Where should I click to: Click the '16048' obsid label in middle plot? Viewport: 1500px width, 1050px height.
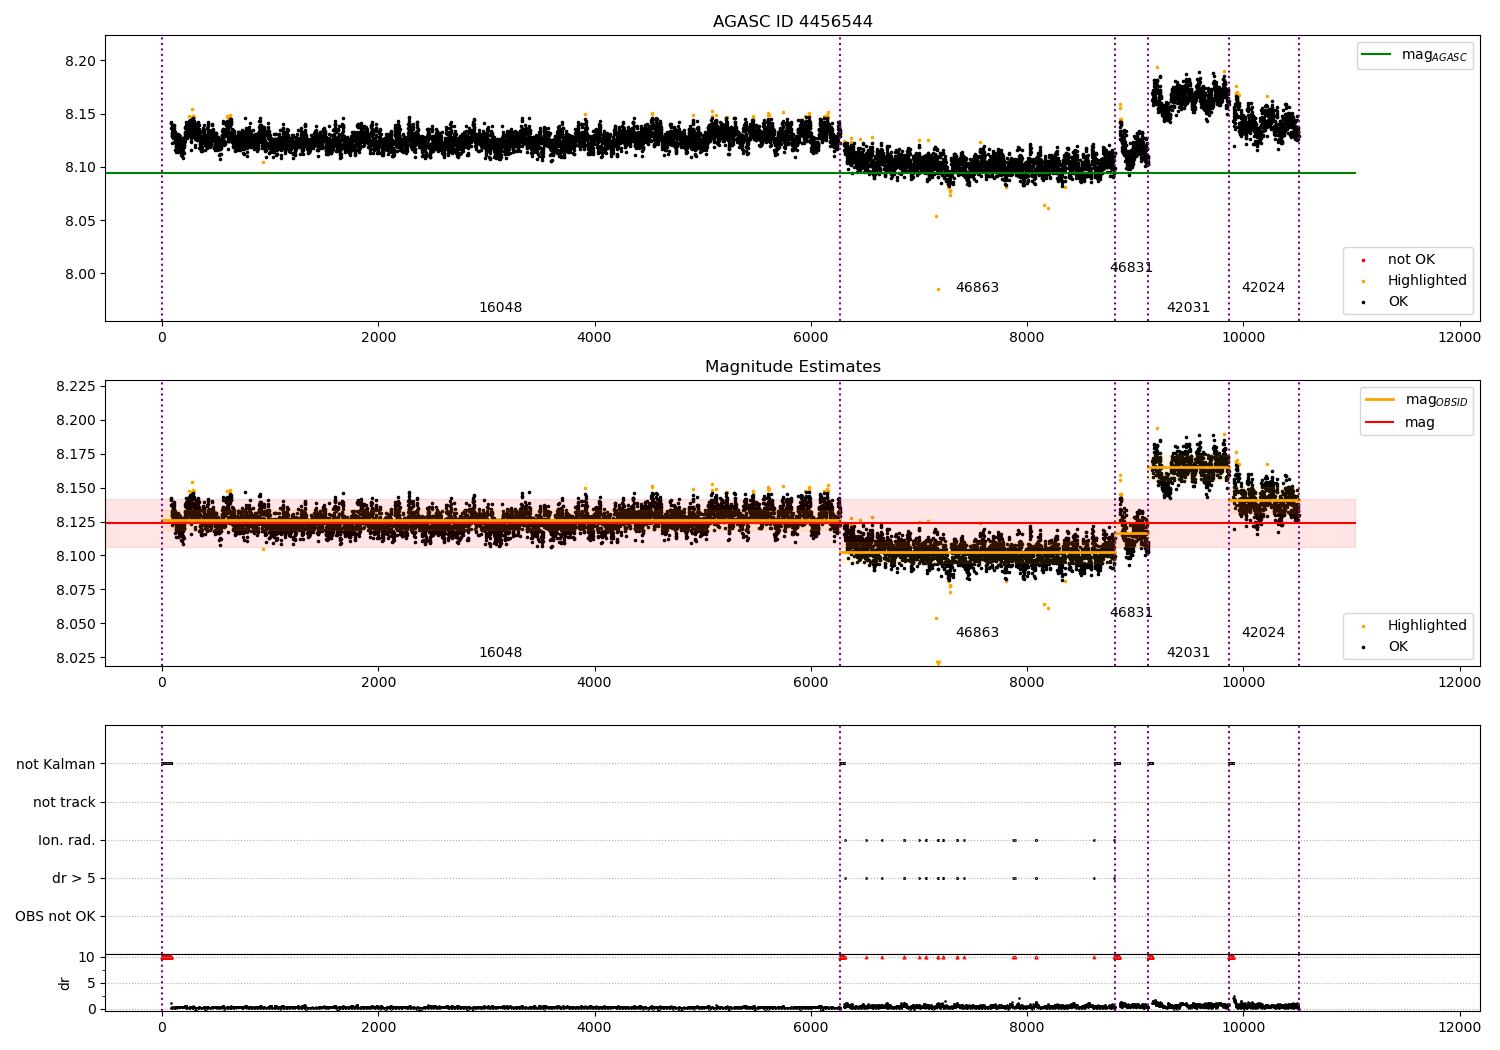500,652
